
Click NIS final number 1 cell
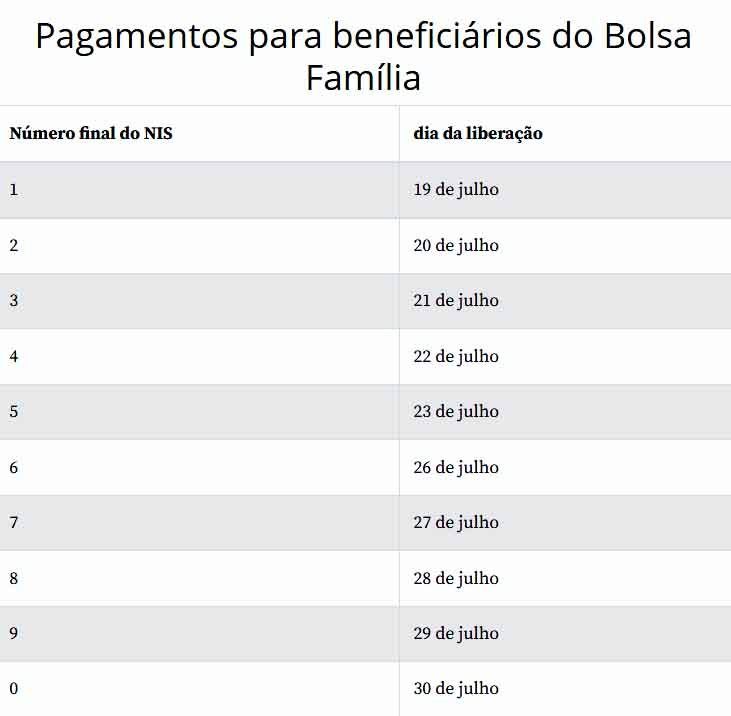pos(14,189)
